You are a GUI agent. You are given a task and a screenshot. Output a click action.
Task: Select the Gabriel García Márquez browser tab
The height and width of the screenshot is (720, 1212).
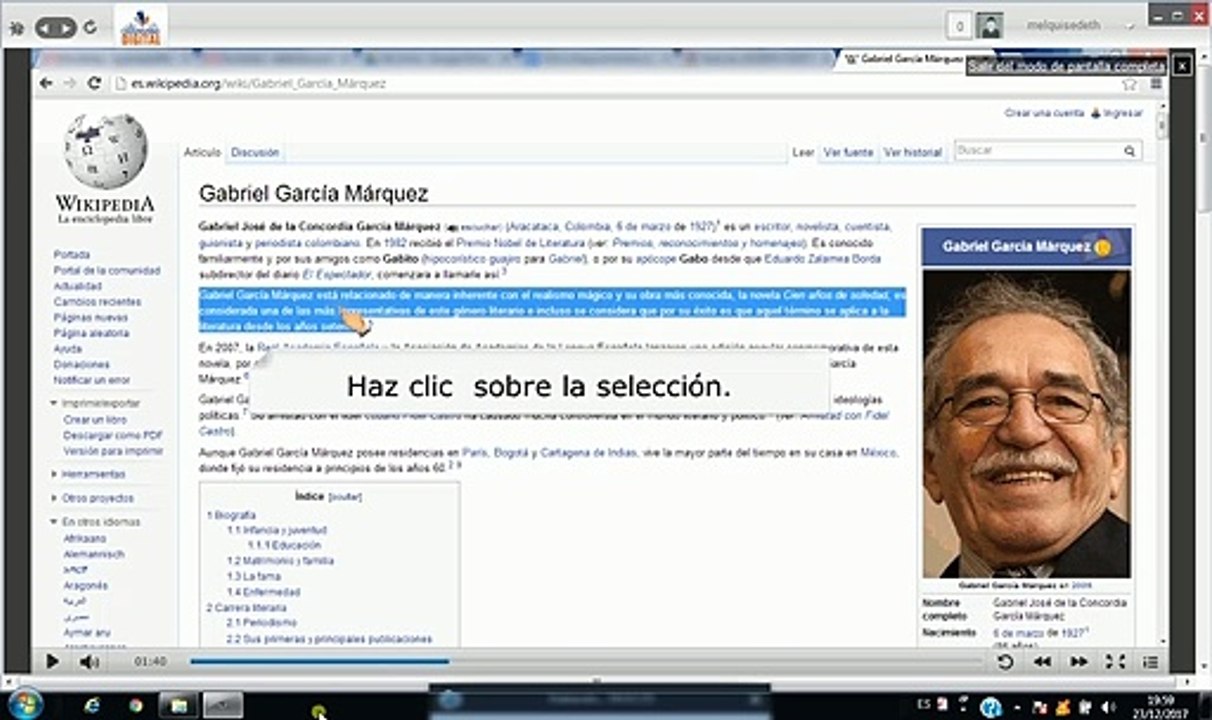905,59
